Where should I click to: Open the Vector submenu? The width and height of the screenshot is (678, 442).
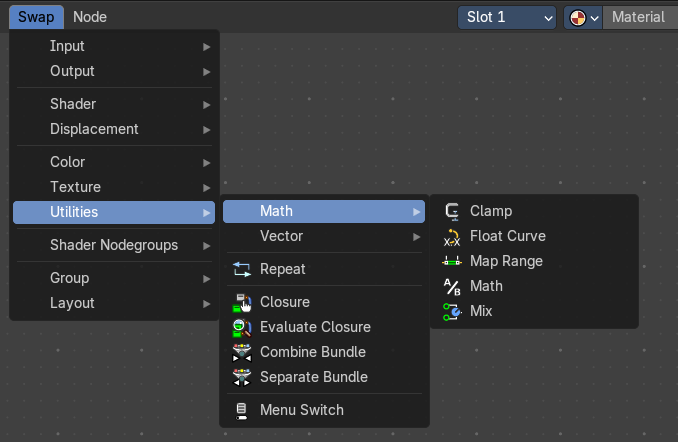tap(324, 236)
